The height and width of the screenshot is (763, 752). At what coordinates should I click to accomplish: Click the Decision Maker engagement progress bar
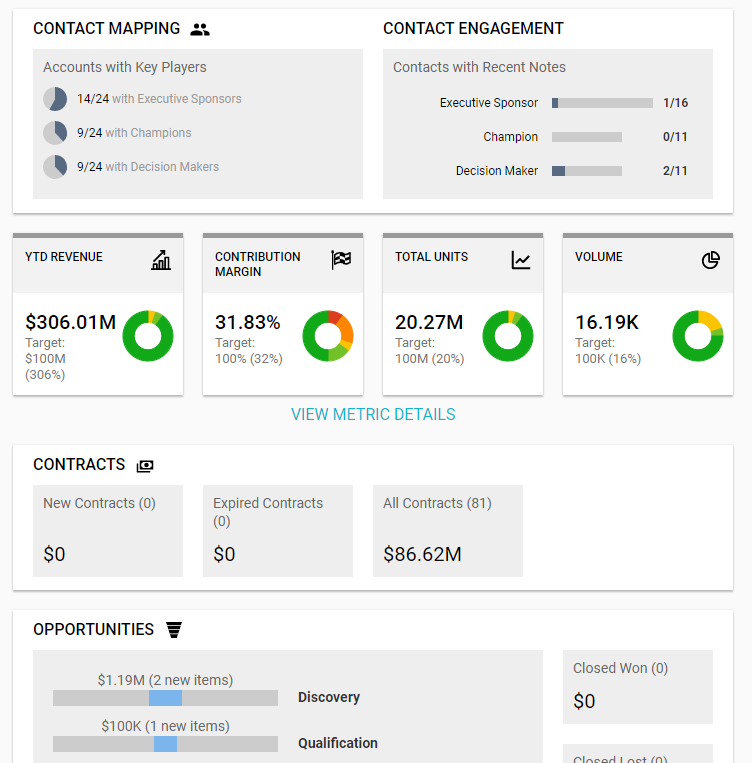[x=587, y=171]
